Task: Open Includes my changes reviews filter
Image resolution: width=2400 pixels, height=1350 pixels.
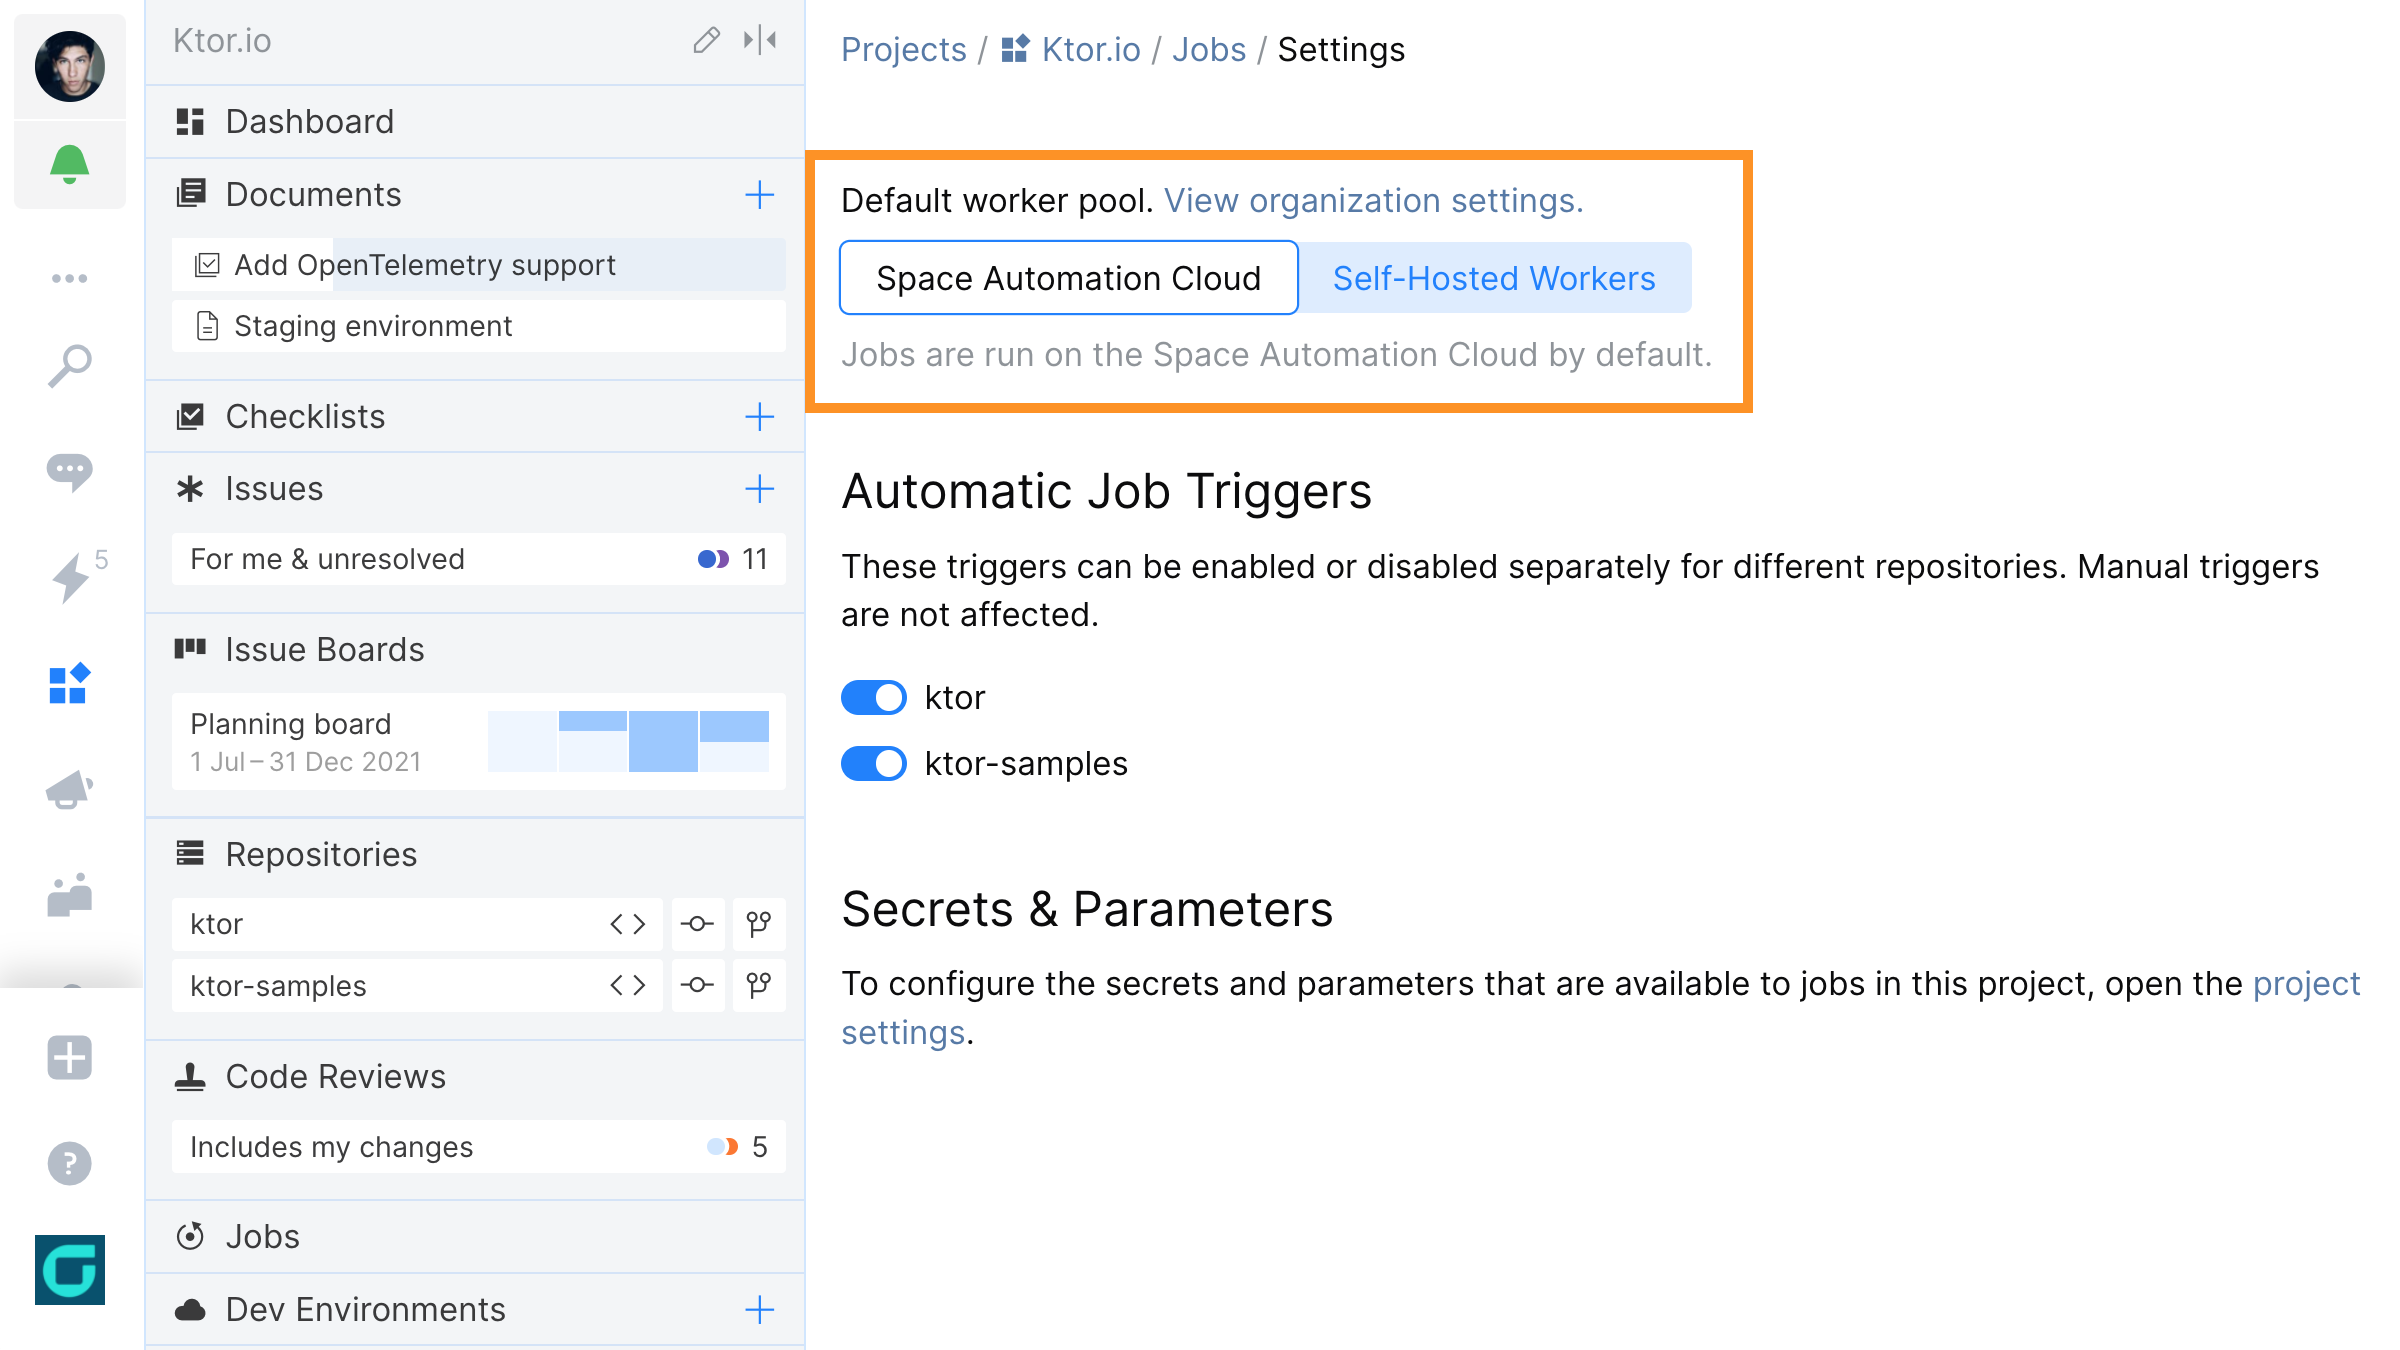Action: coord(479,1147)
